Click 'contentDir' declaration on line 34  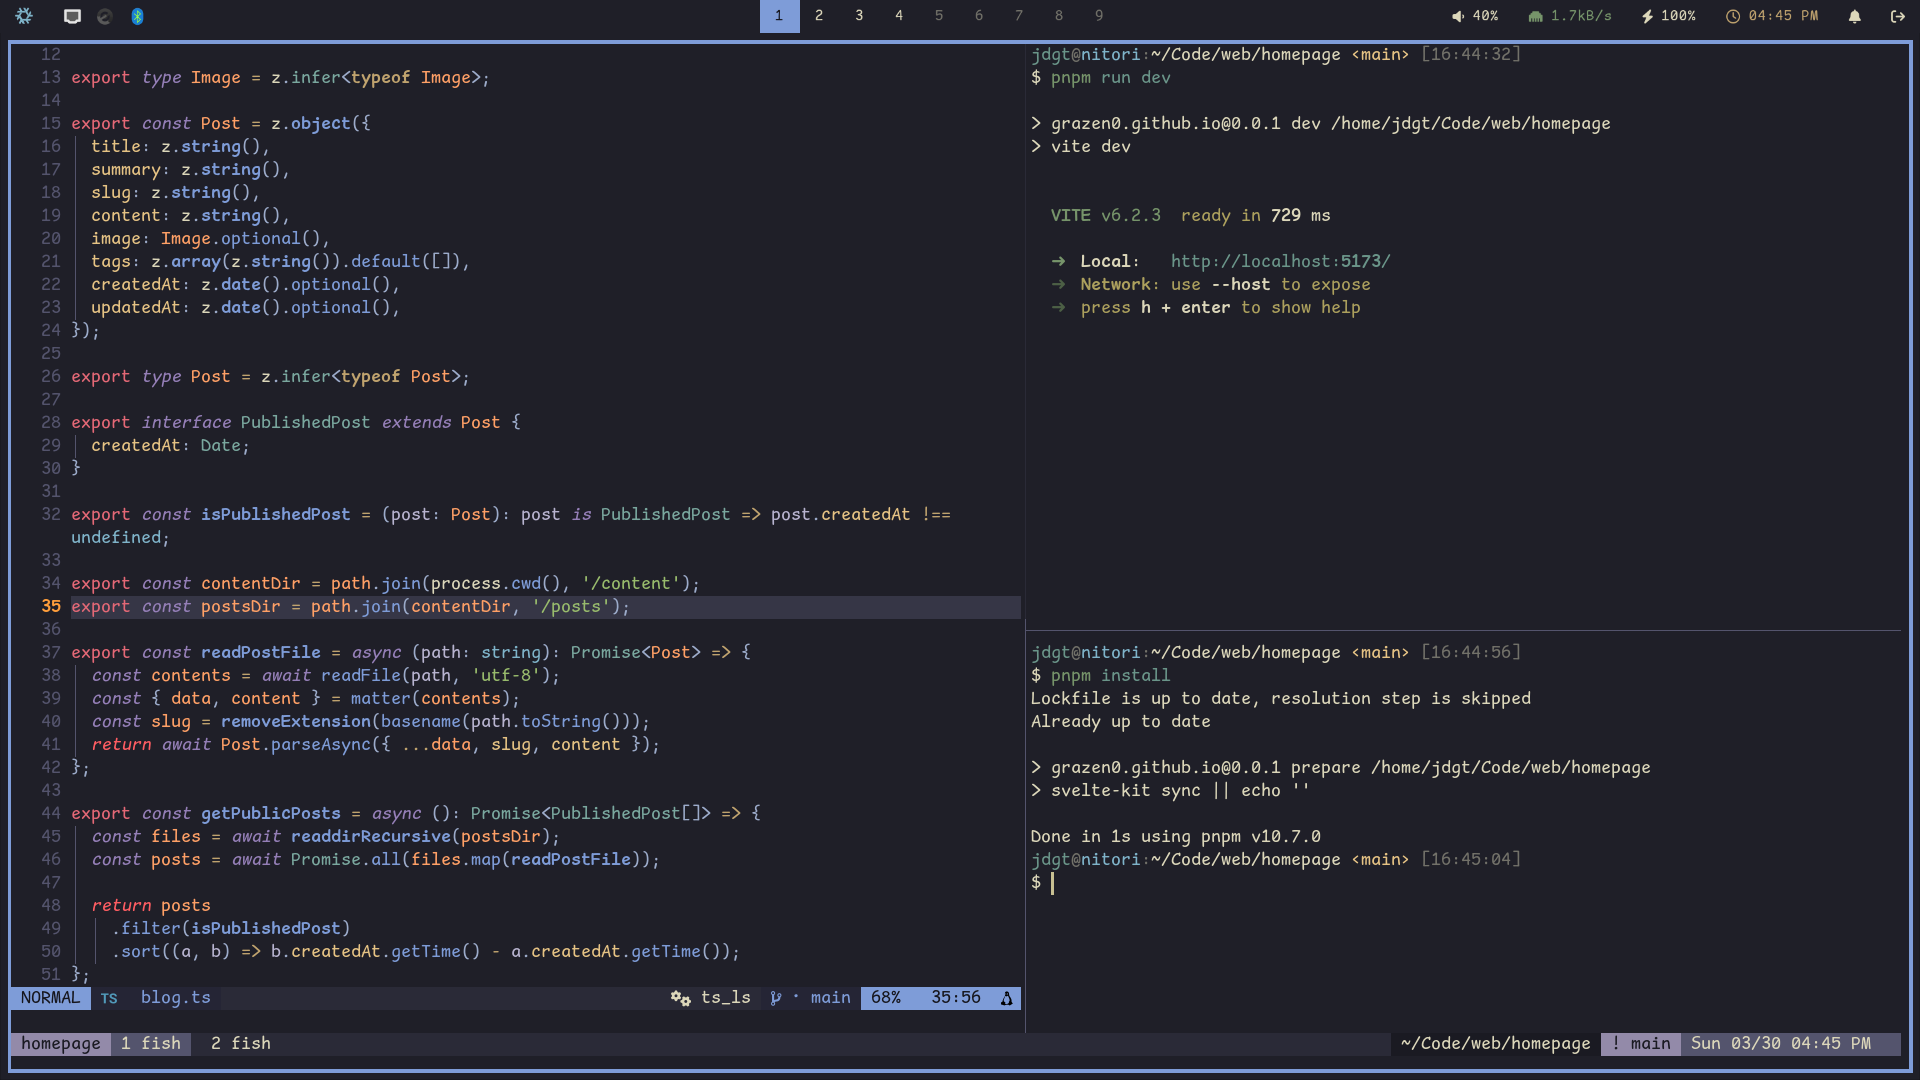pos(251,583)
